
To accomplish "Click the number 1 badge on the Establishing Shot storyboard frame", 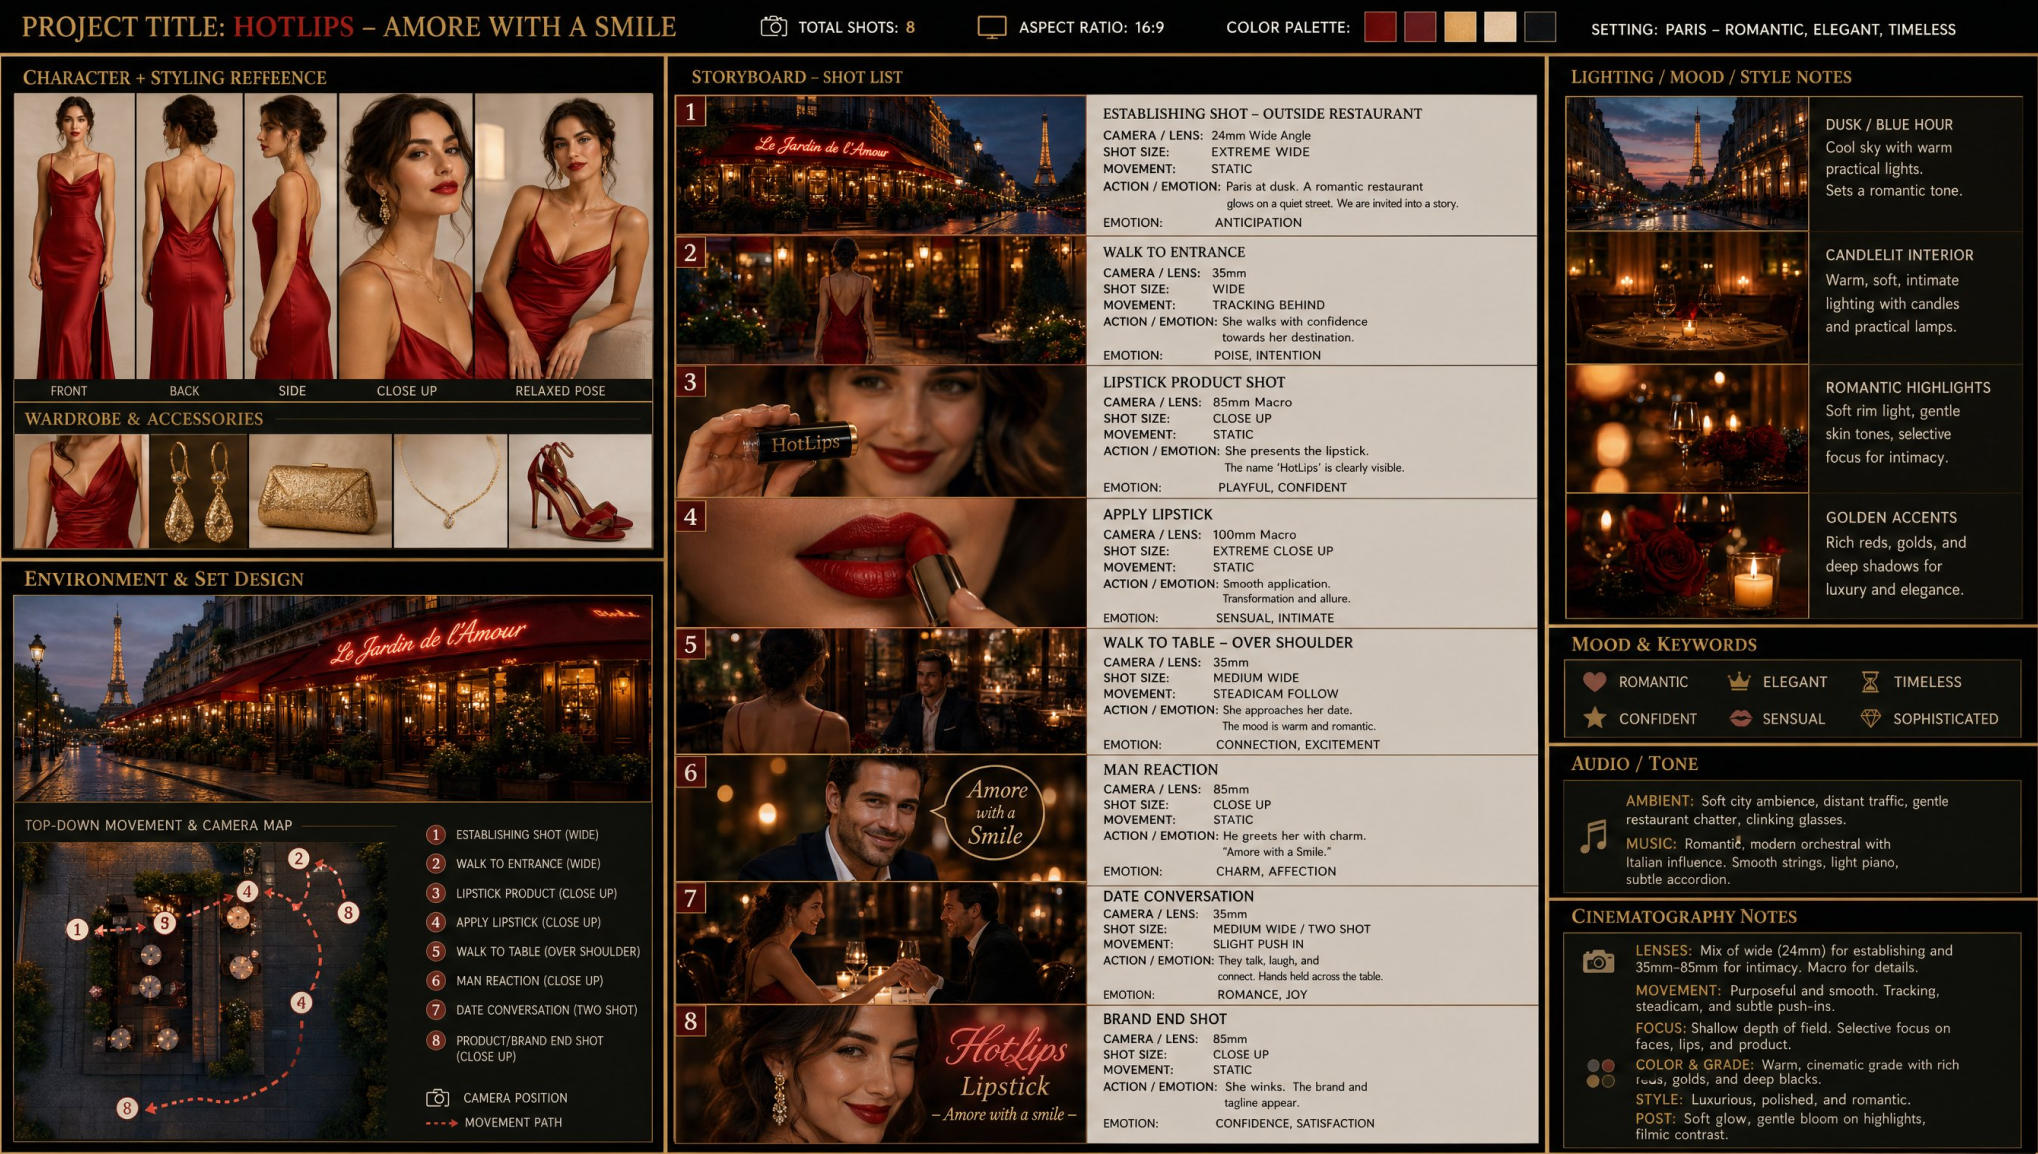I will 690,111.
